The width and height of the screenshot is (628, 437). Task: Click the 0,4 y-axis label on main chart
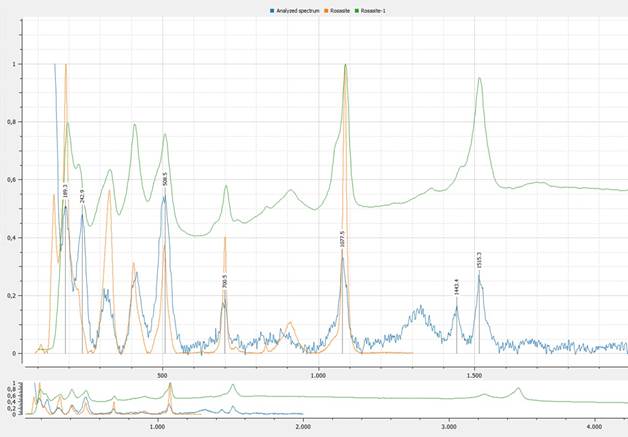(10, 238)
